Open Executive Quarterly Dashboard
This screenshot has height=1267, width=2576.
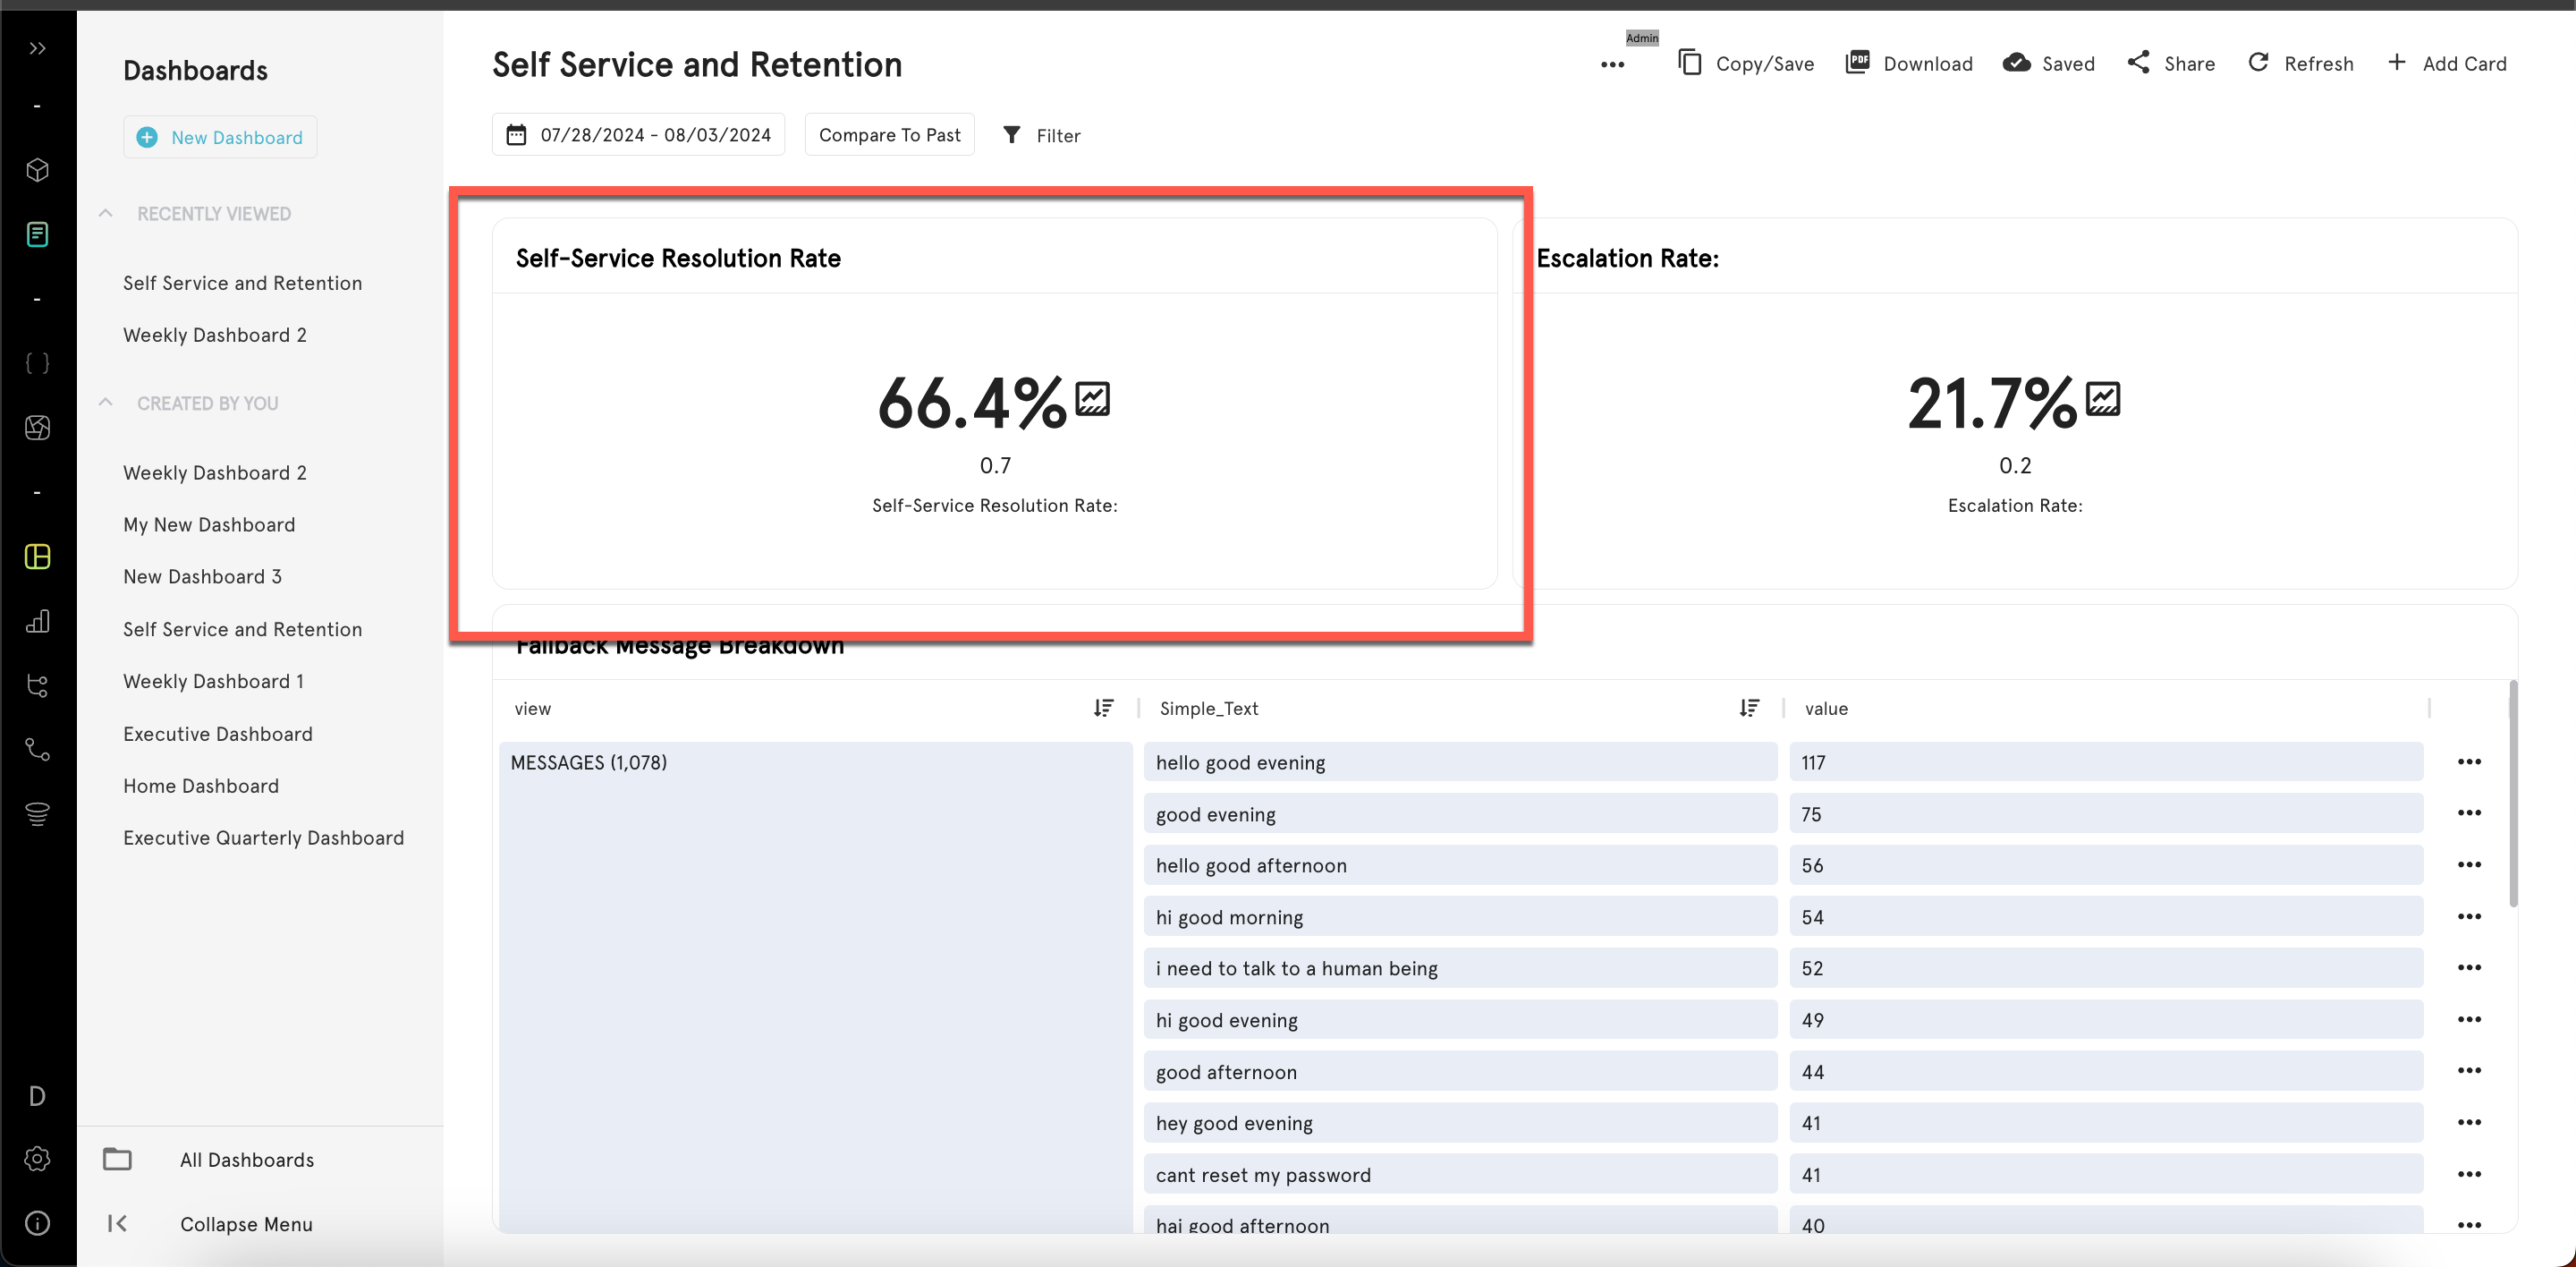(x=264, y=838)
